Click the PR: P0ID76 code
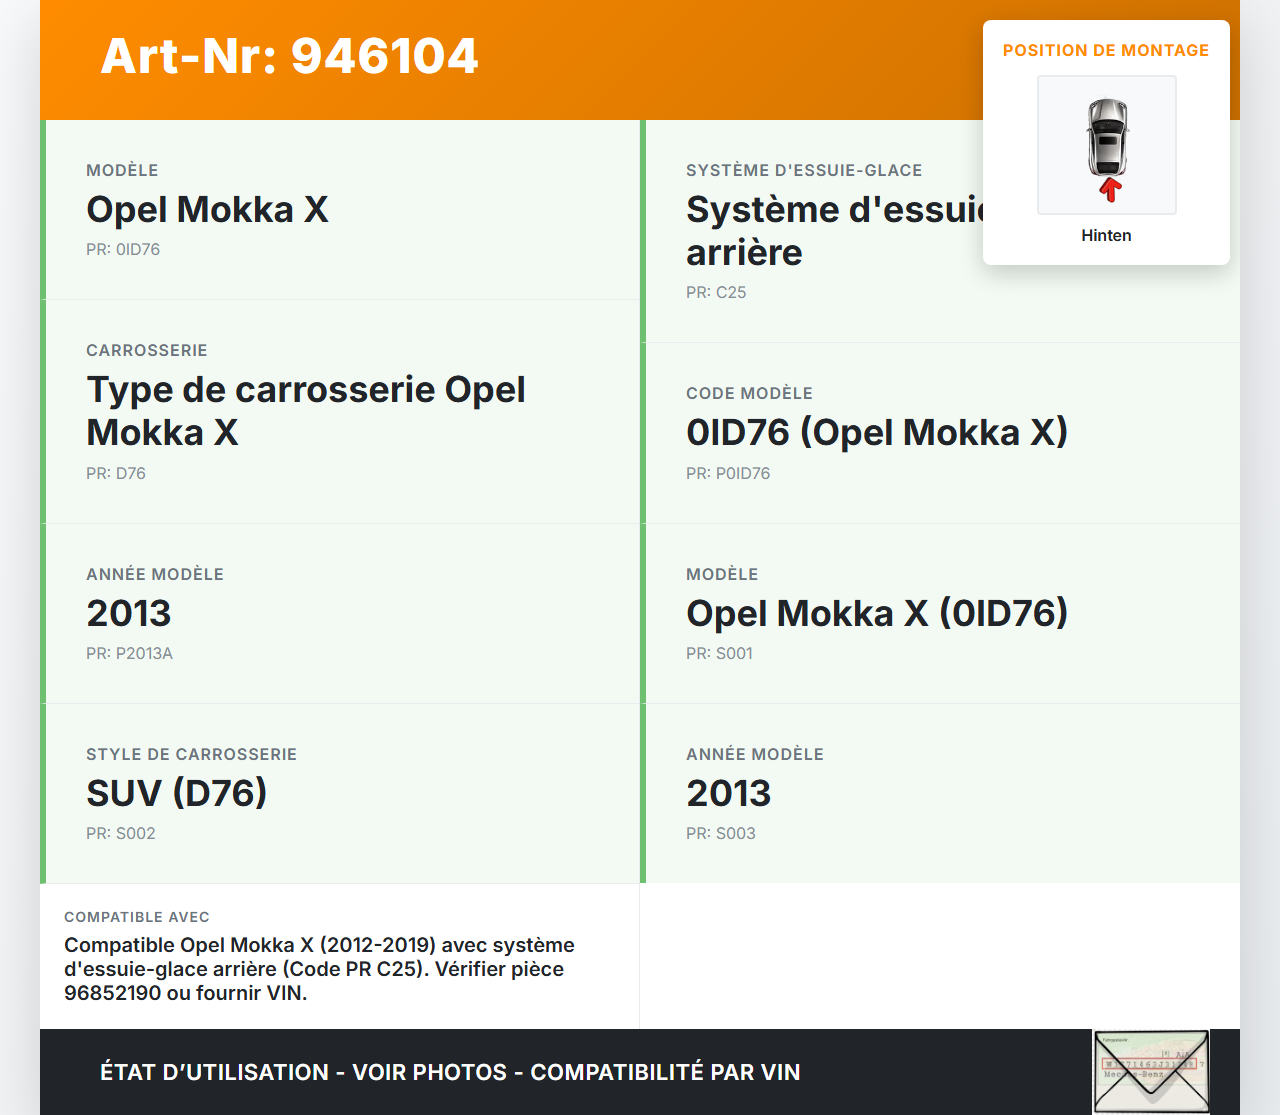Viewport: 1280px width, 1115px height. pos(728,473)
